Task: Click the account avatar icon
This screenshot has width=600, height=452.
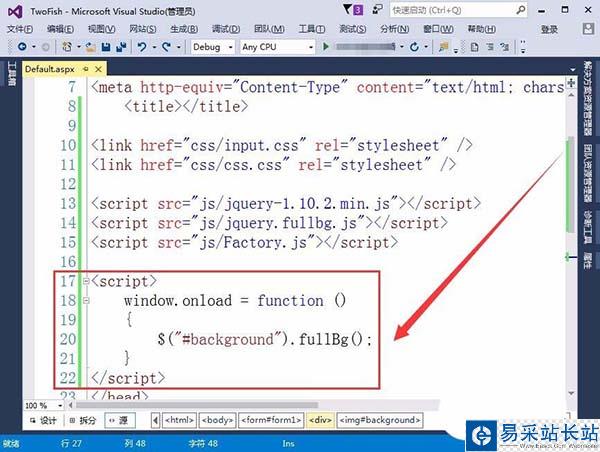Action: 588,29
